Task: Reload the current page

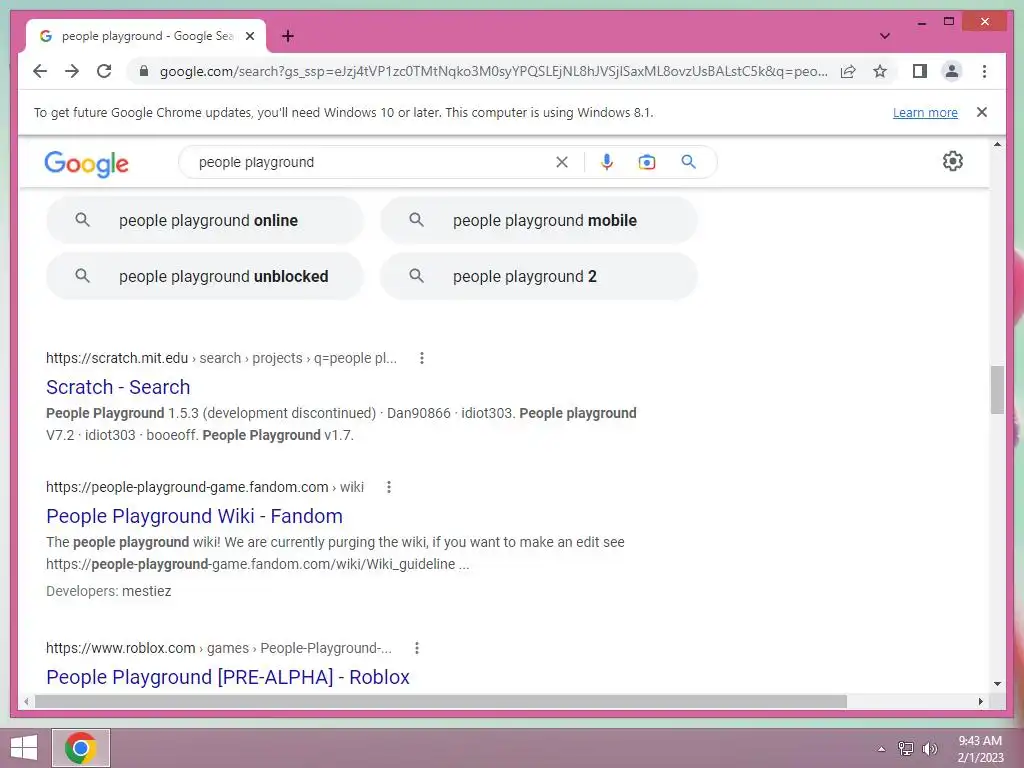Action: tap(104, 71)
